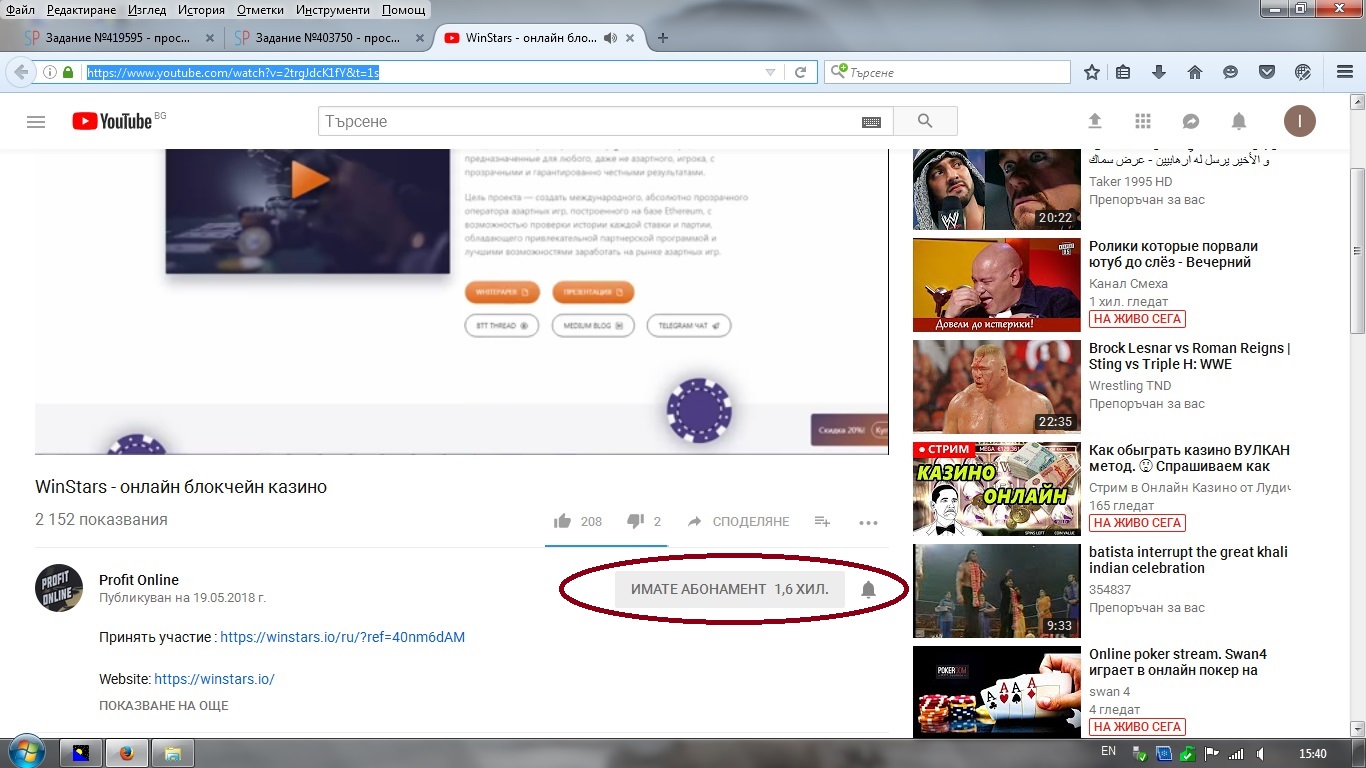Bookmark this page star icon

[1092, 72]
